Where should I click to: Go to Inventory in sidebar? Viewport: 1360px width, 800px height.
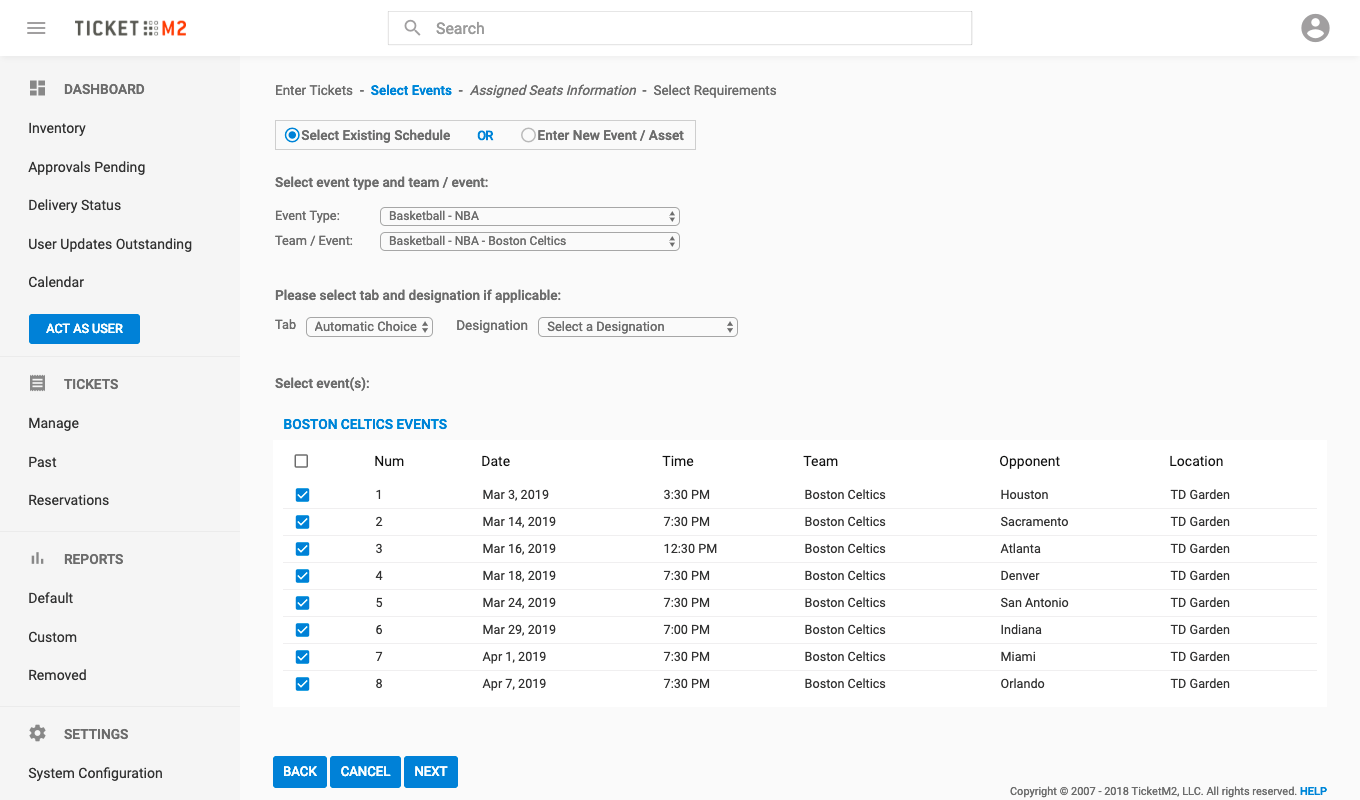[x=57, y=128]
